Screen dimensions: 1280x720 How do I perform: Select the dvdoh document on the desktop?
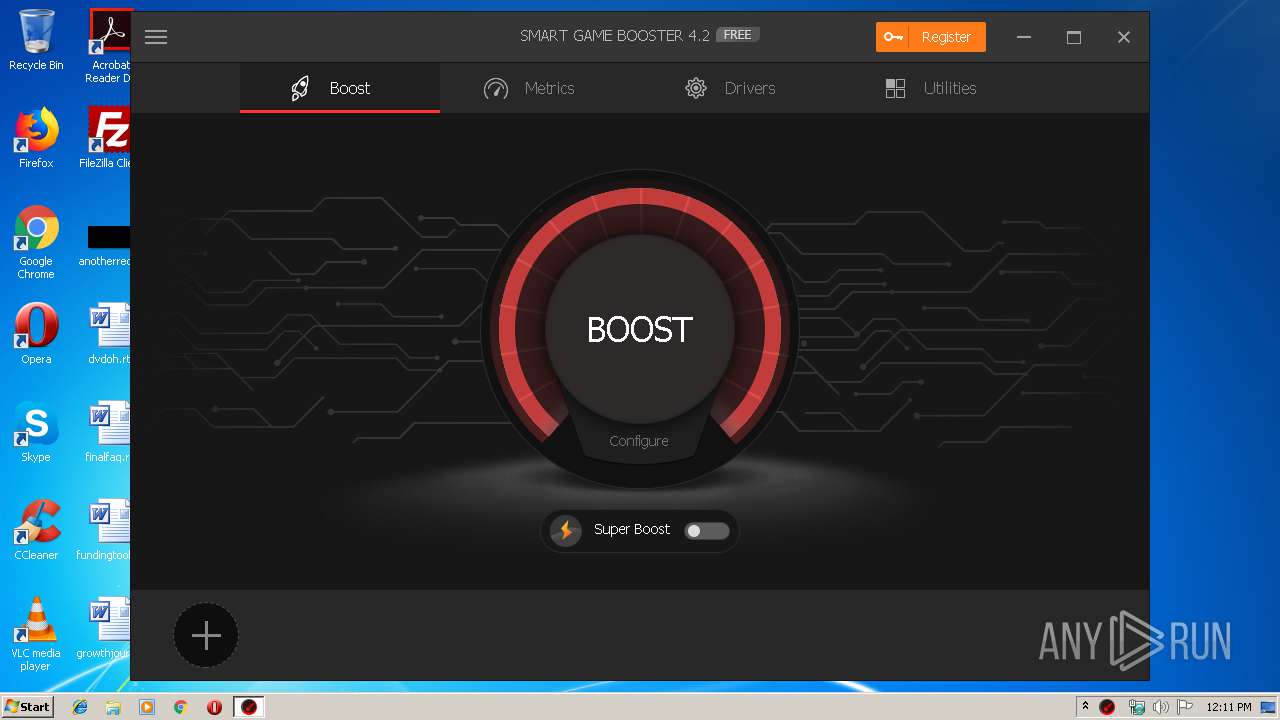tap(110, 334)
